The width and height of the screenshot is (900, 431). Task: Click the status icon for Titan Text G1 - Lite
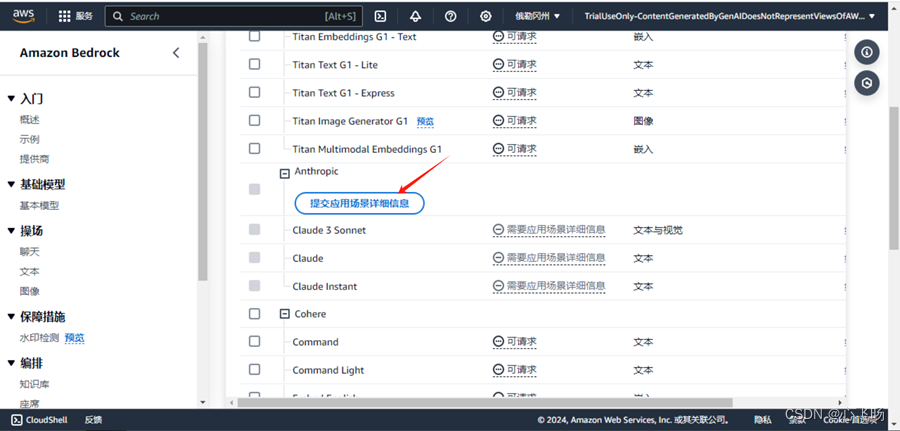tap(498, 65)
